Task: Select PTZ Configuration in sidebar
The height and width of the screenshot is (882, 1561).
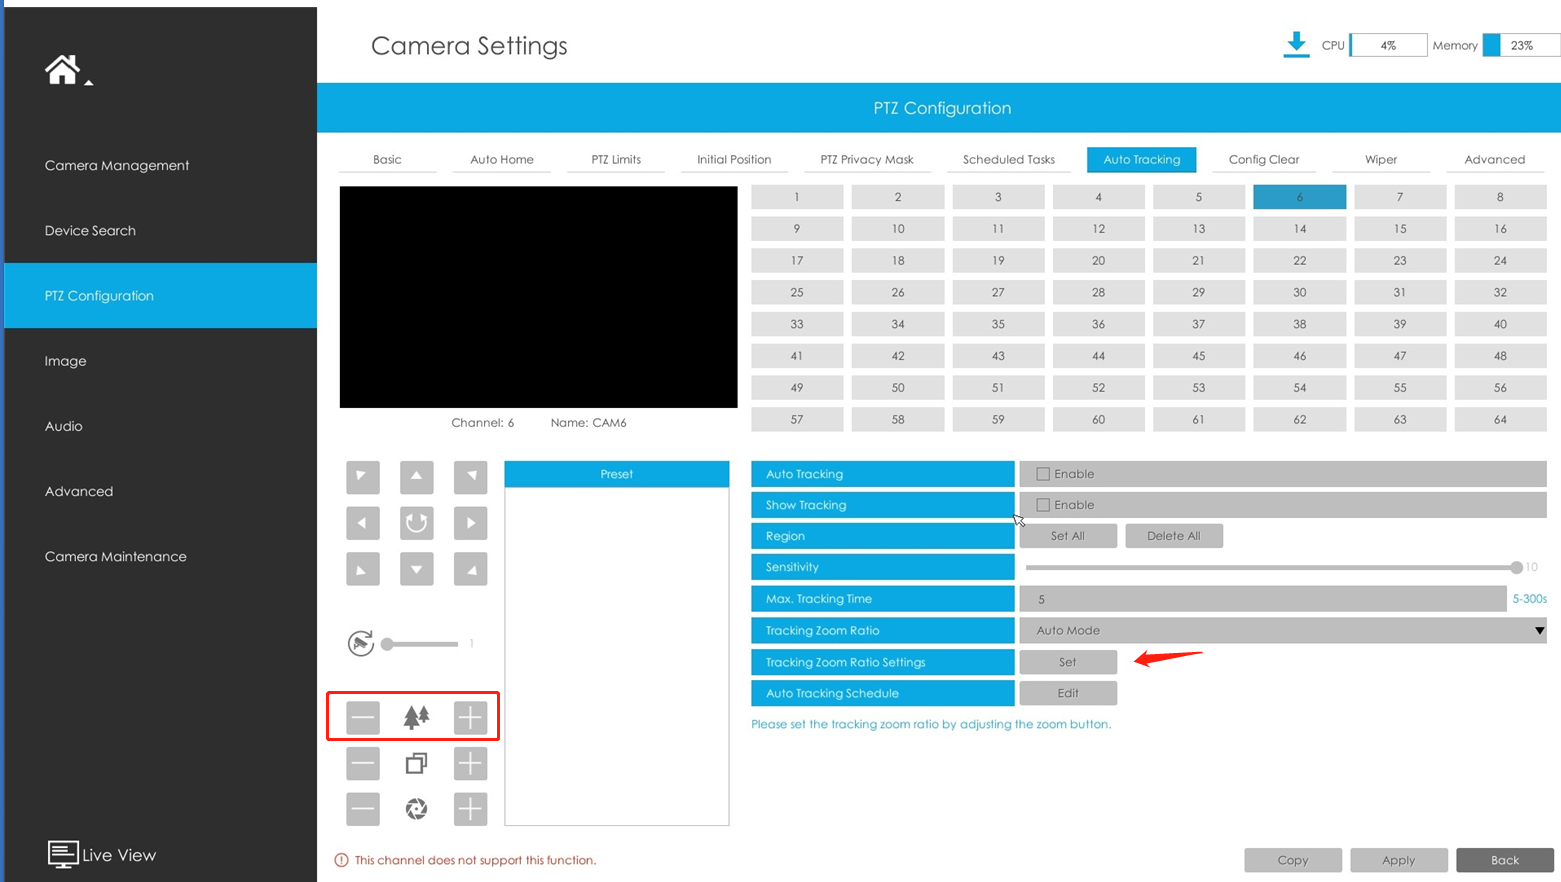Action: click(160, 295)
